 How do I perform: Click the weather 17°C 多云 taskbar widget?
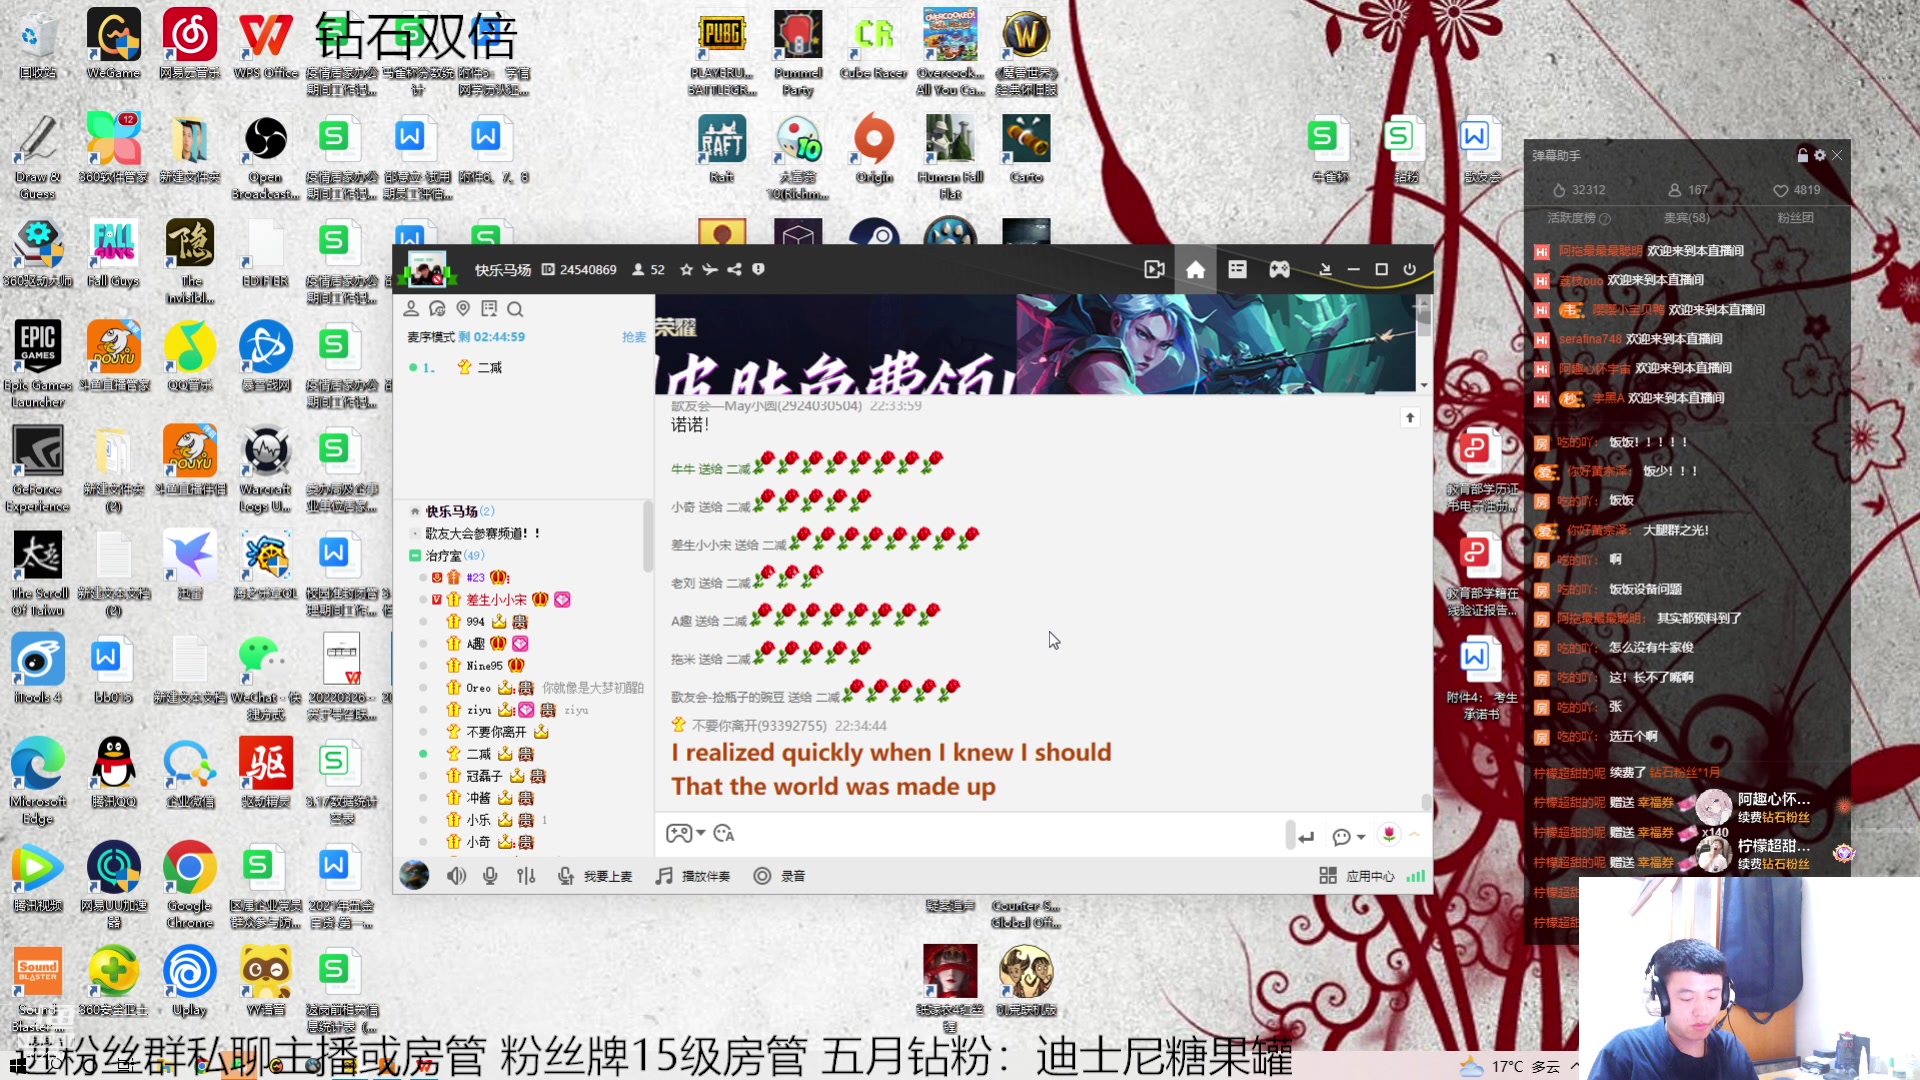click(1512, 1066)
